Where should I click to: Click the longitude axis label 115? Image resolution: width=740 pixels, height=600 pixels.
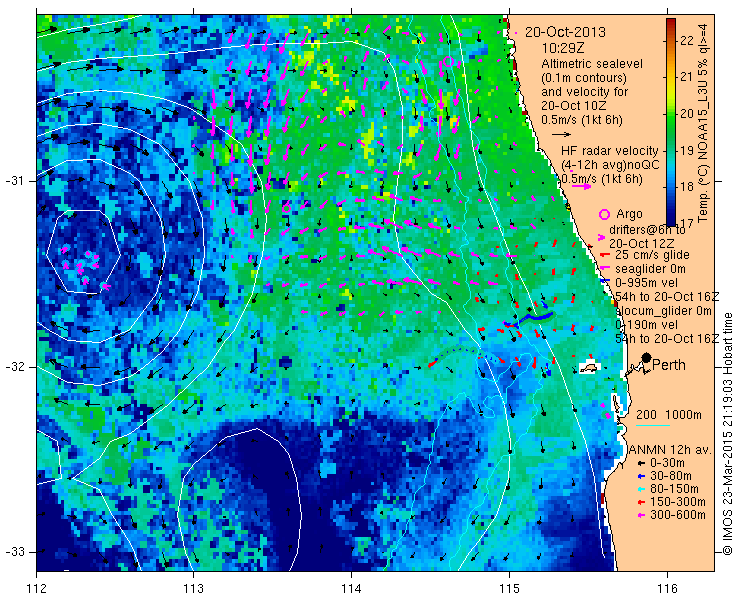[509, 588]
